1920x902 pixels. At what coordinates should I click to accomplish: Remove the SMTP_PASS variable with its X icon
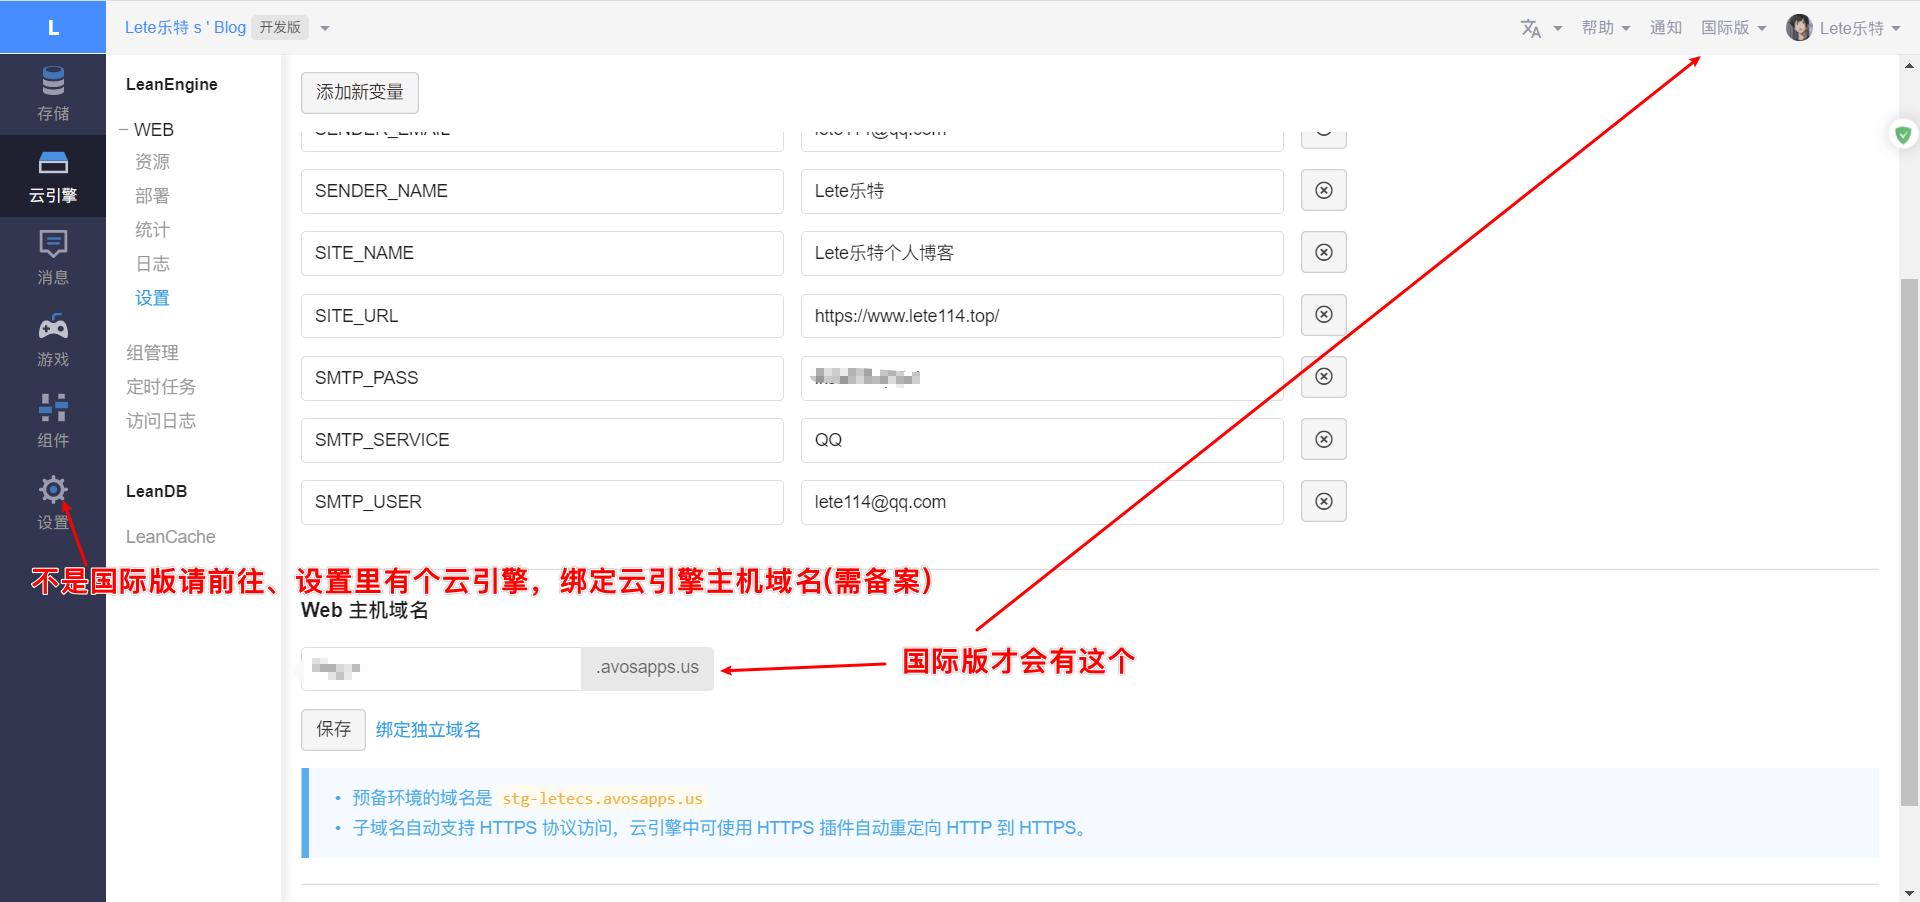[x=1323, y=377]
